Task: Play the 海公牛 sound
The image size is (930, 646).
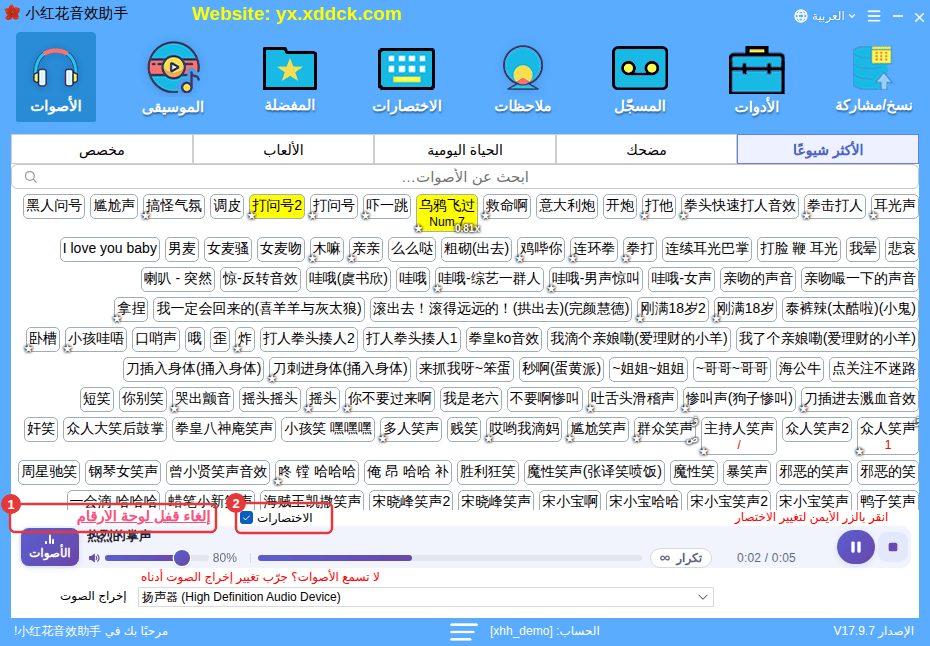Action: pos(799,369)
